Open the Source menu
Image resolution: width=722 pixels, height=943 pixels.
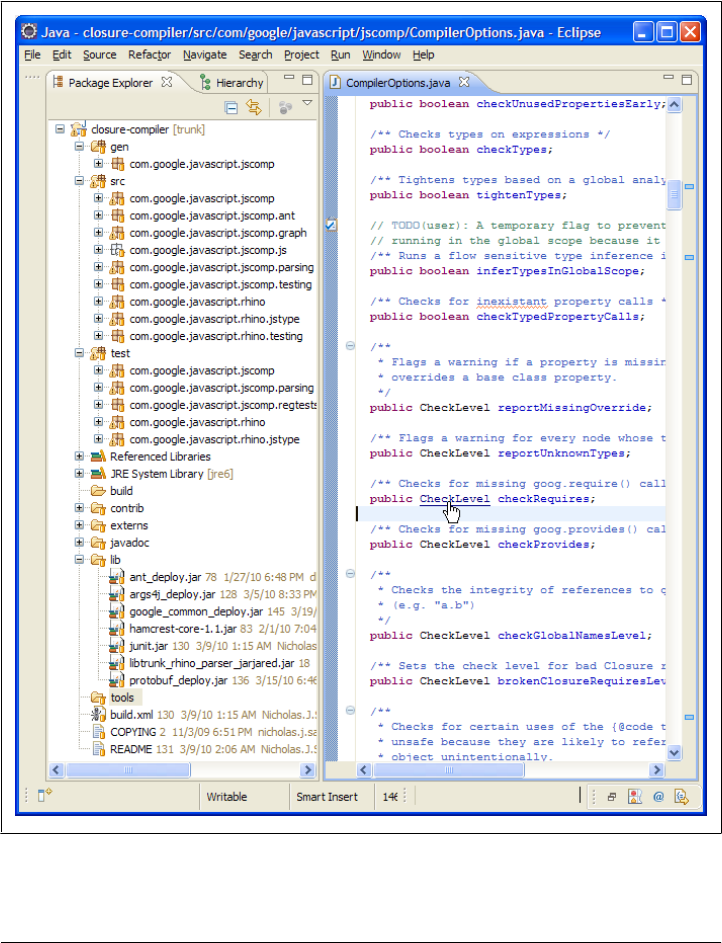click(100, 55)
